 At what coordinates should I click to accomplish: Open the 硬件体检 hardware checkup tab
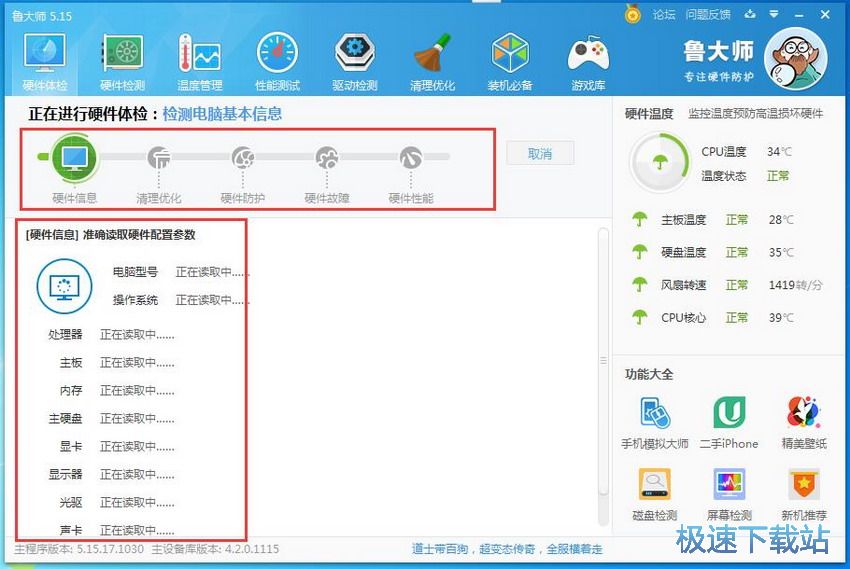point(44,61)
